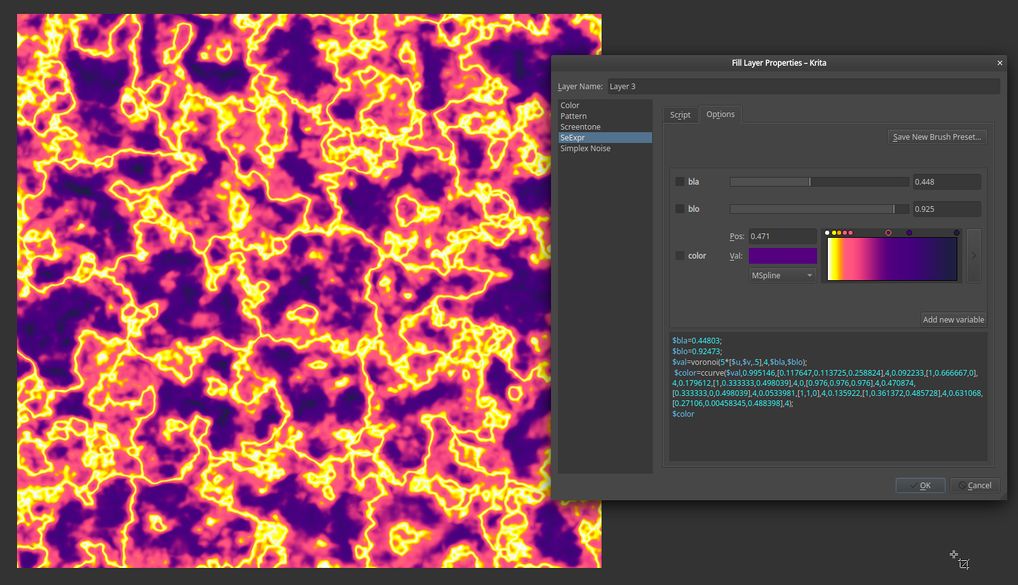Toggle the blo variable checkbox
The image size is (1018, 585).
[x=680, y=209]
